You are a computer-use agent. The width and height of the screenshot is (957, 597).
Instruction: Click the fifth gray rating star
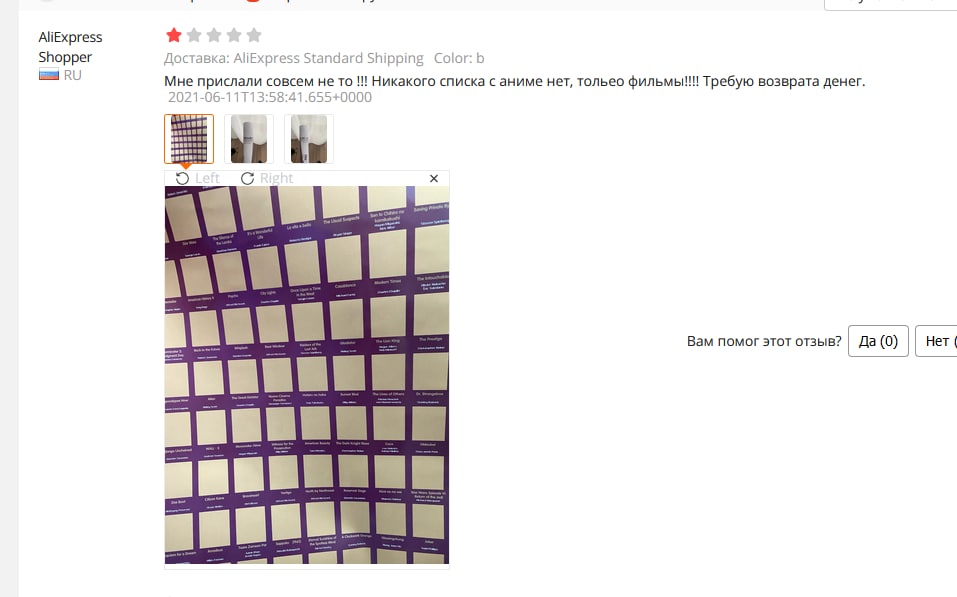[x=255, y=35]
